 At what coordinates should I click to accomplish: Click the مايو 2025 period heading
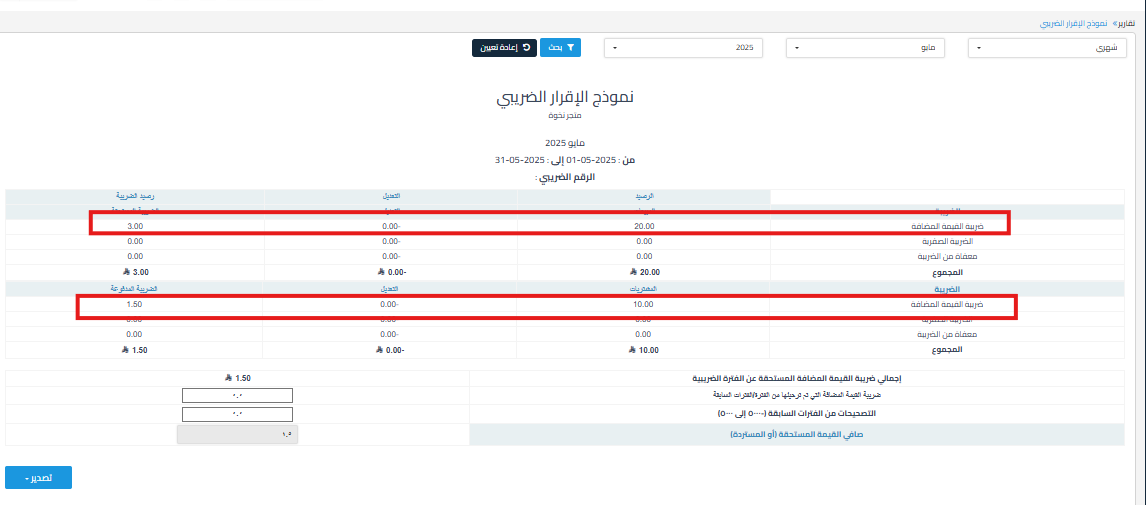(565, 143)
